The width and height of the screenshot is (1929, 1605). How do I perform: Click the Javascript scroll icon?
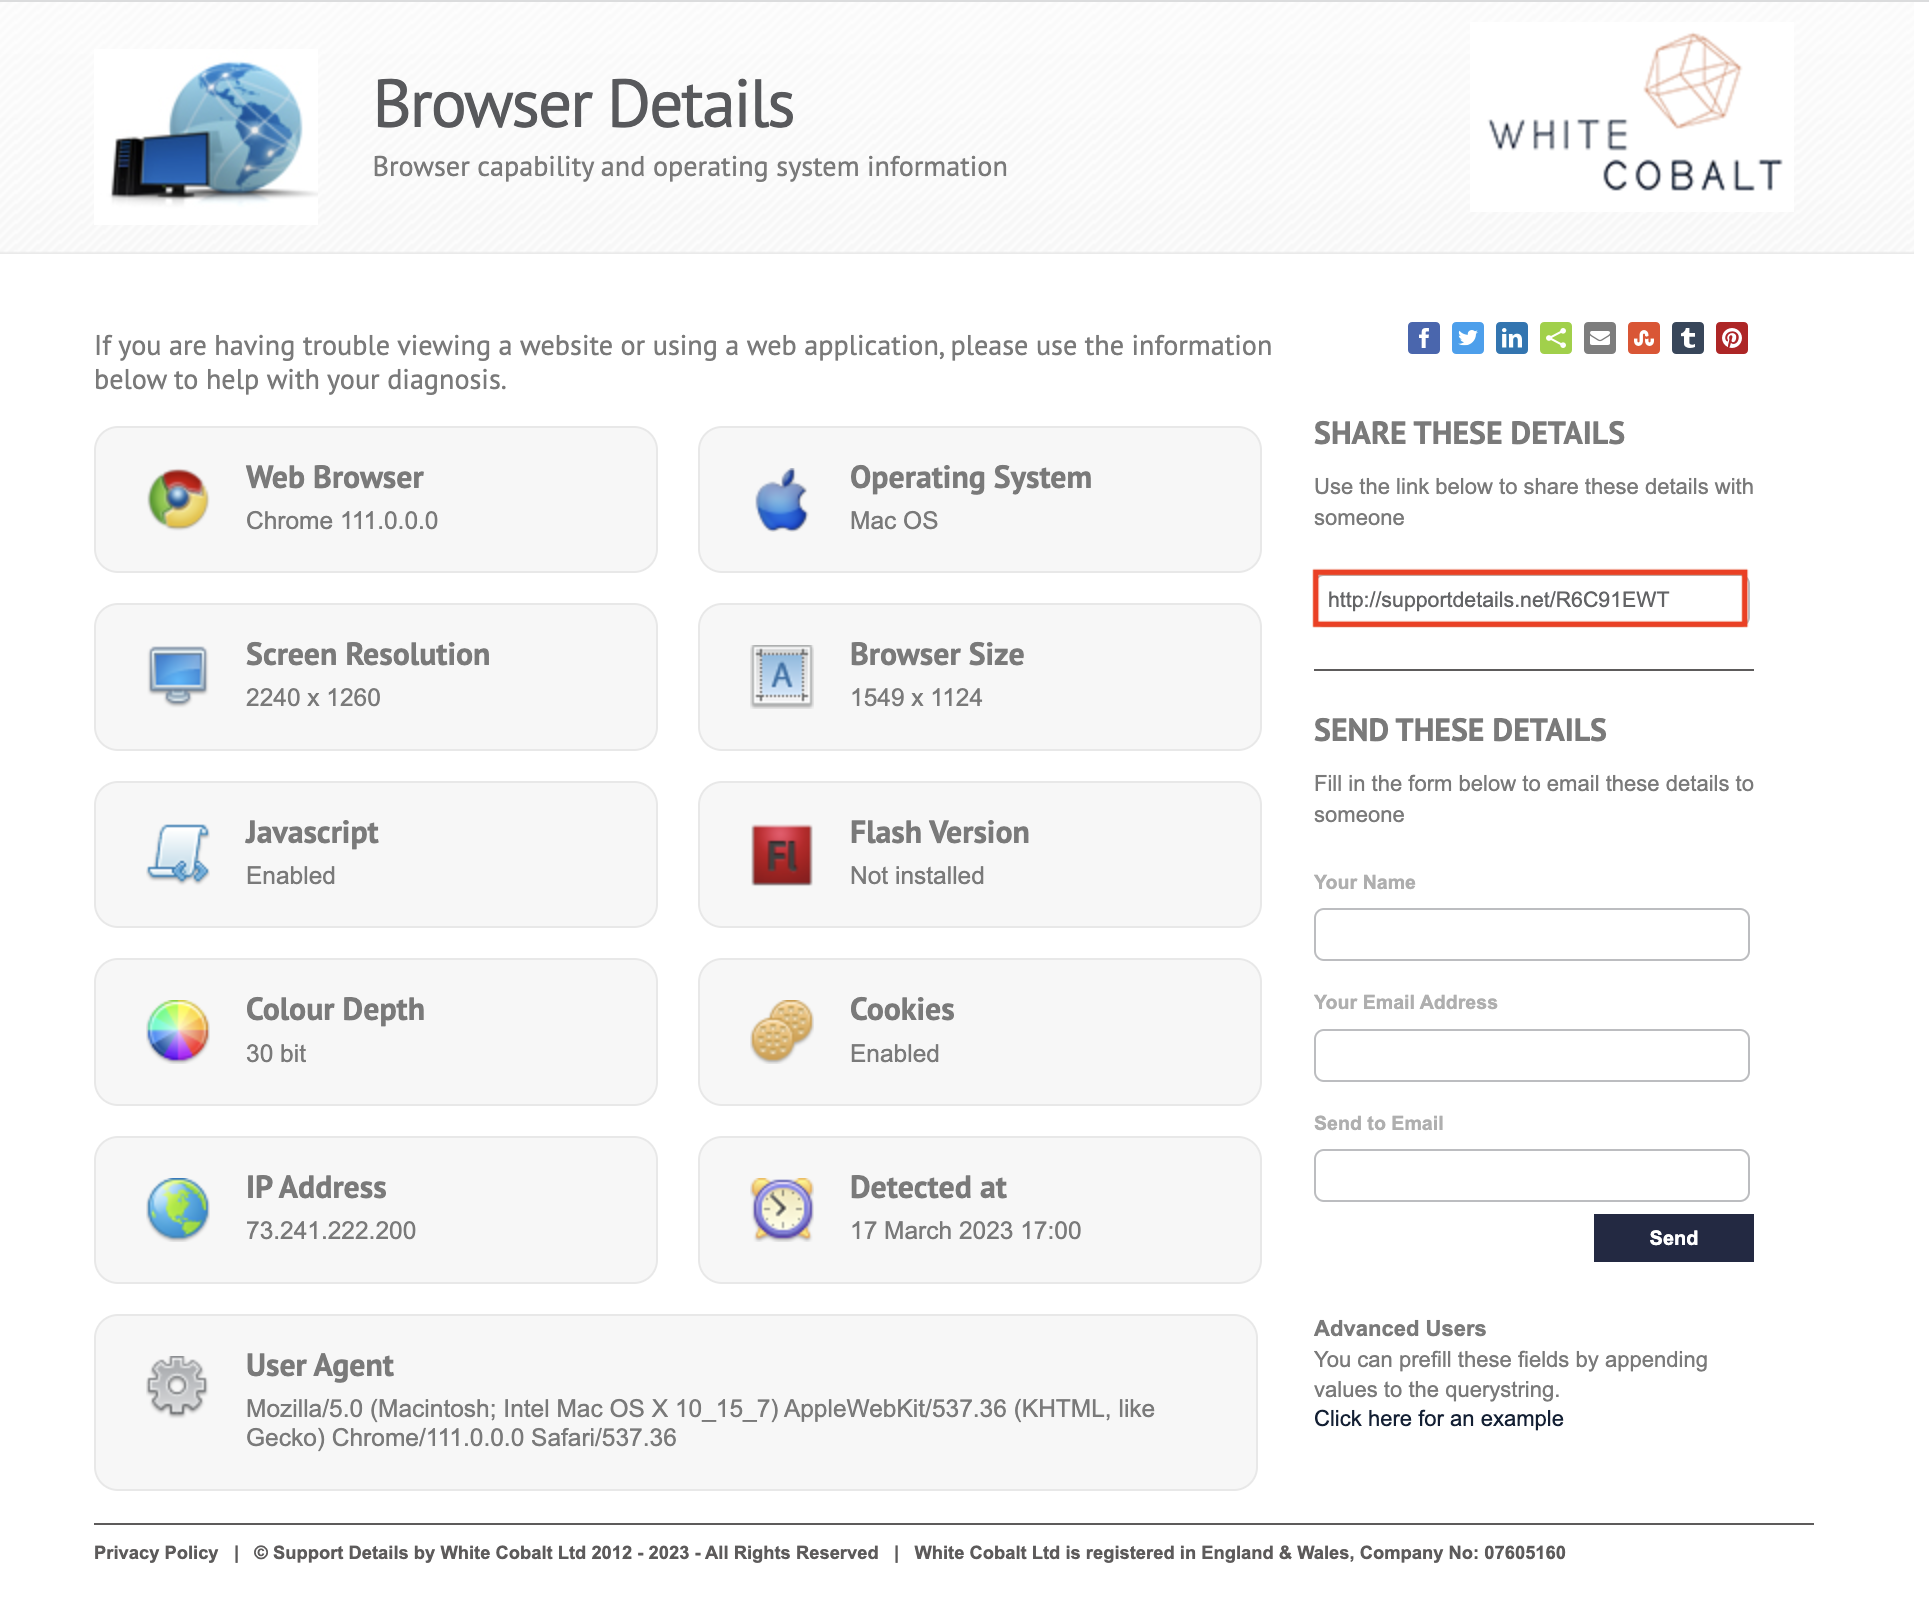(x=178, y=853)
